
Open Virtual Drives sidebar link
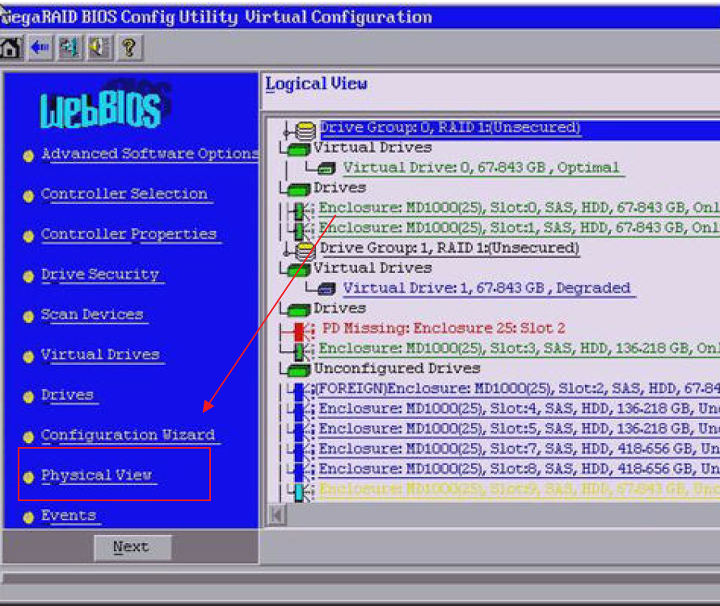pyautogui.click(x=101, y=355)
